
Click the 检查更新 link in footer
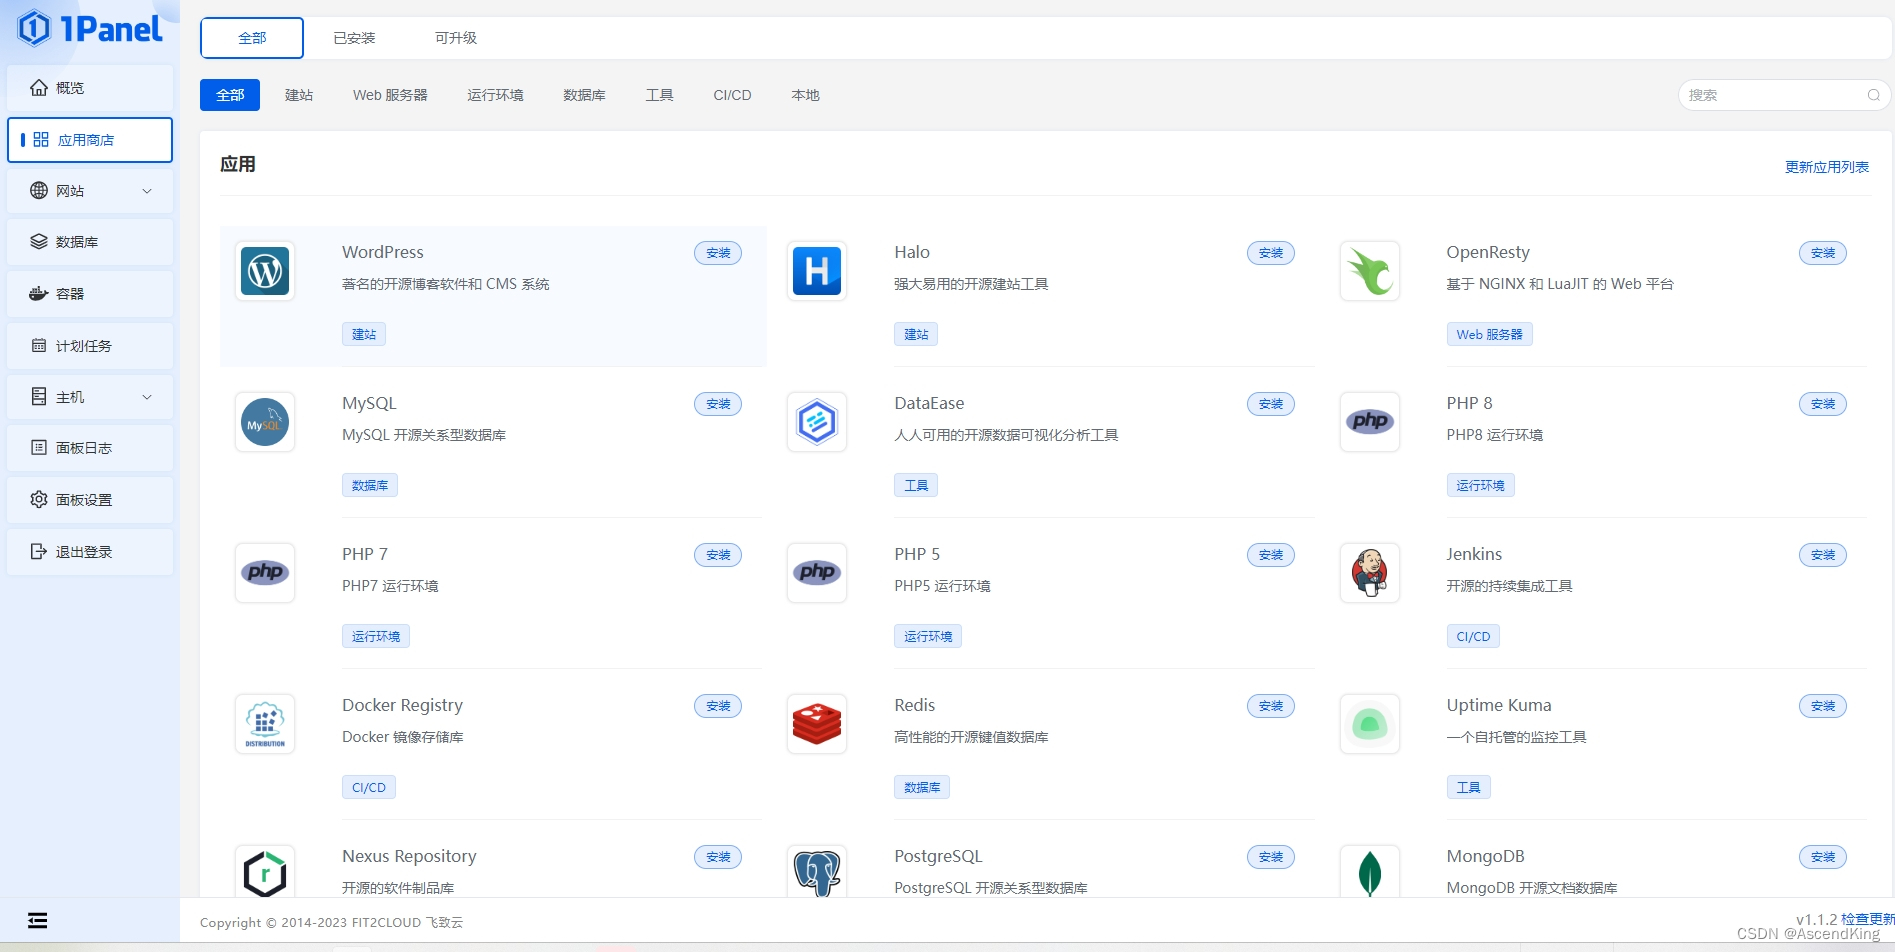1867,919
